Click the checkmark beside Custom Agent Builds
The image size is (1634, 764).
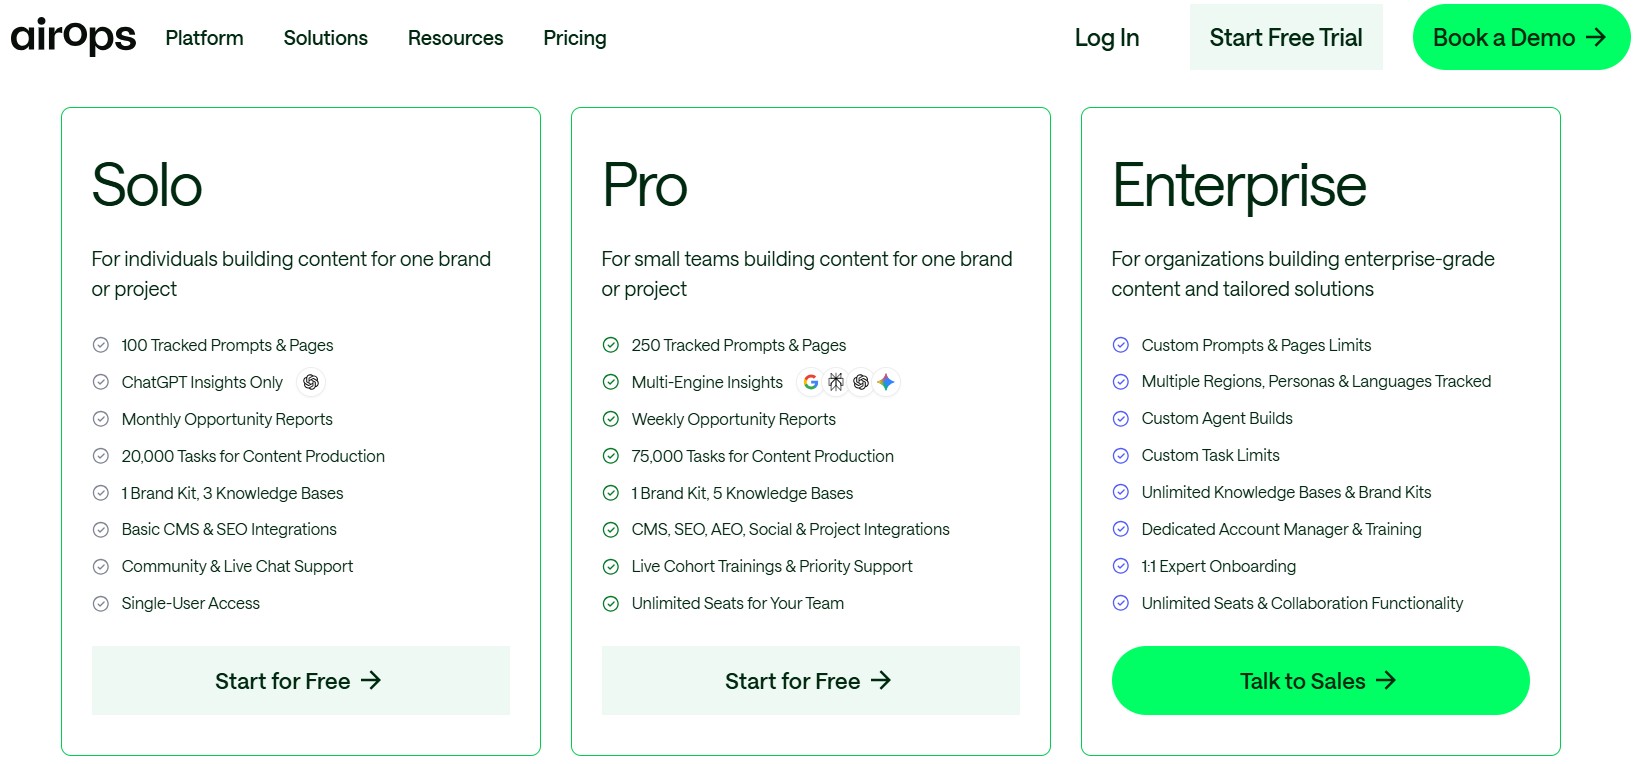tap(1120, 418)
